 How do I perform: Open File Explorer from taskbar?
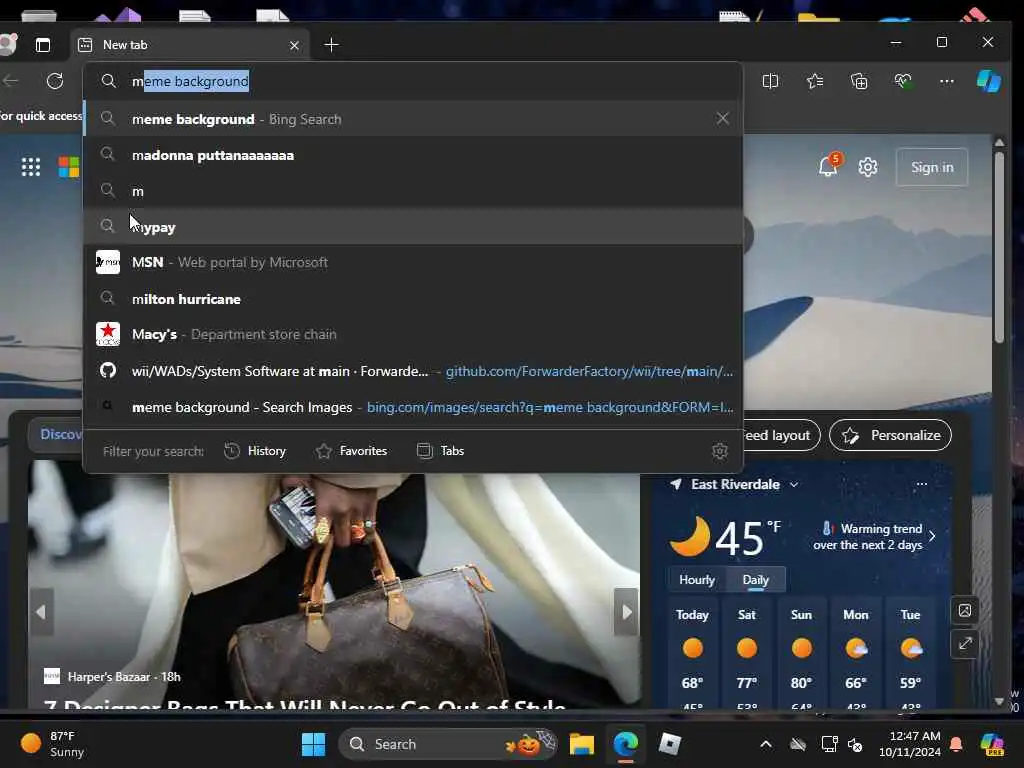tap(581, 744)
